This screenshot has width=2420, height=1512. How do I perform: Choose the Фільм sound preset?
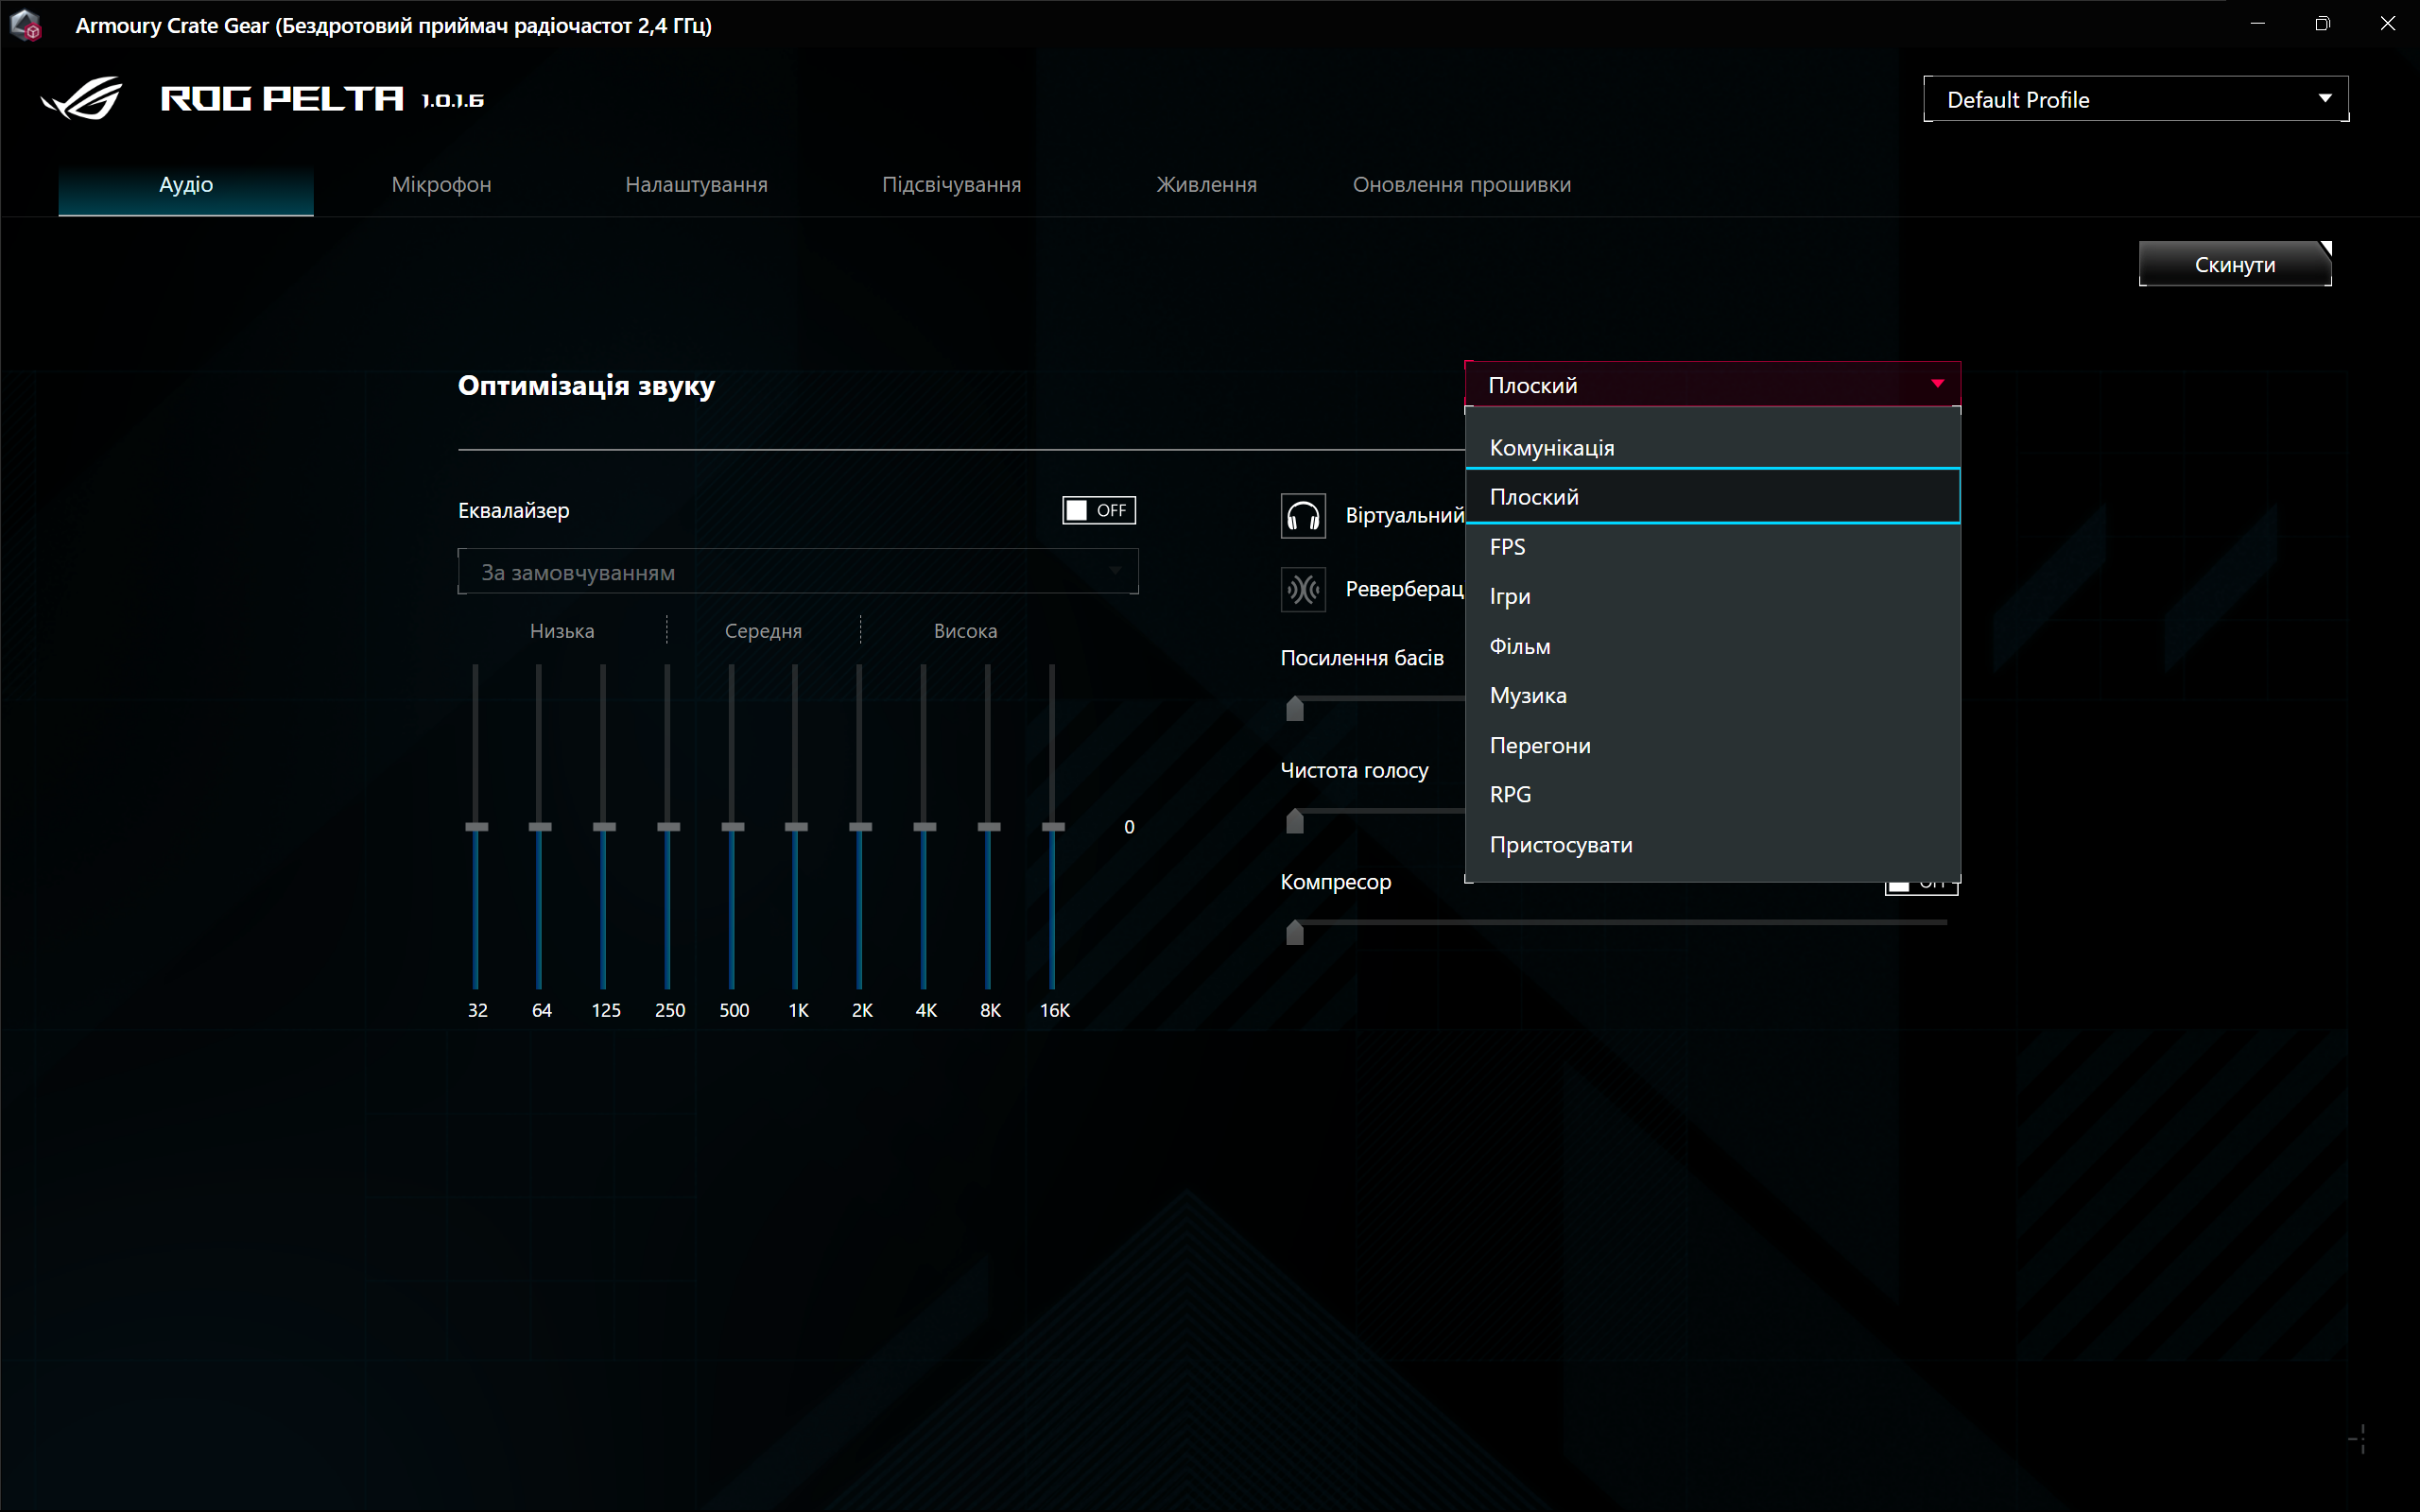[1712, 646]
